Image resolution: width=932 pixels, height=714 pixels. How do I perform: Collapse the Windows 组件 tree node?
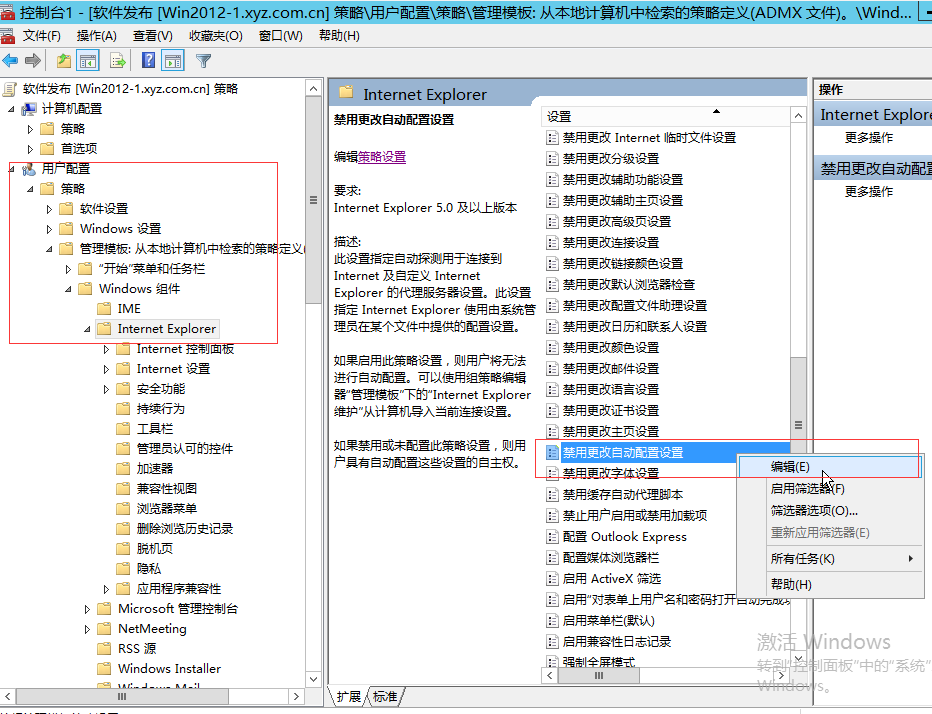point(68,289)
